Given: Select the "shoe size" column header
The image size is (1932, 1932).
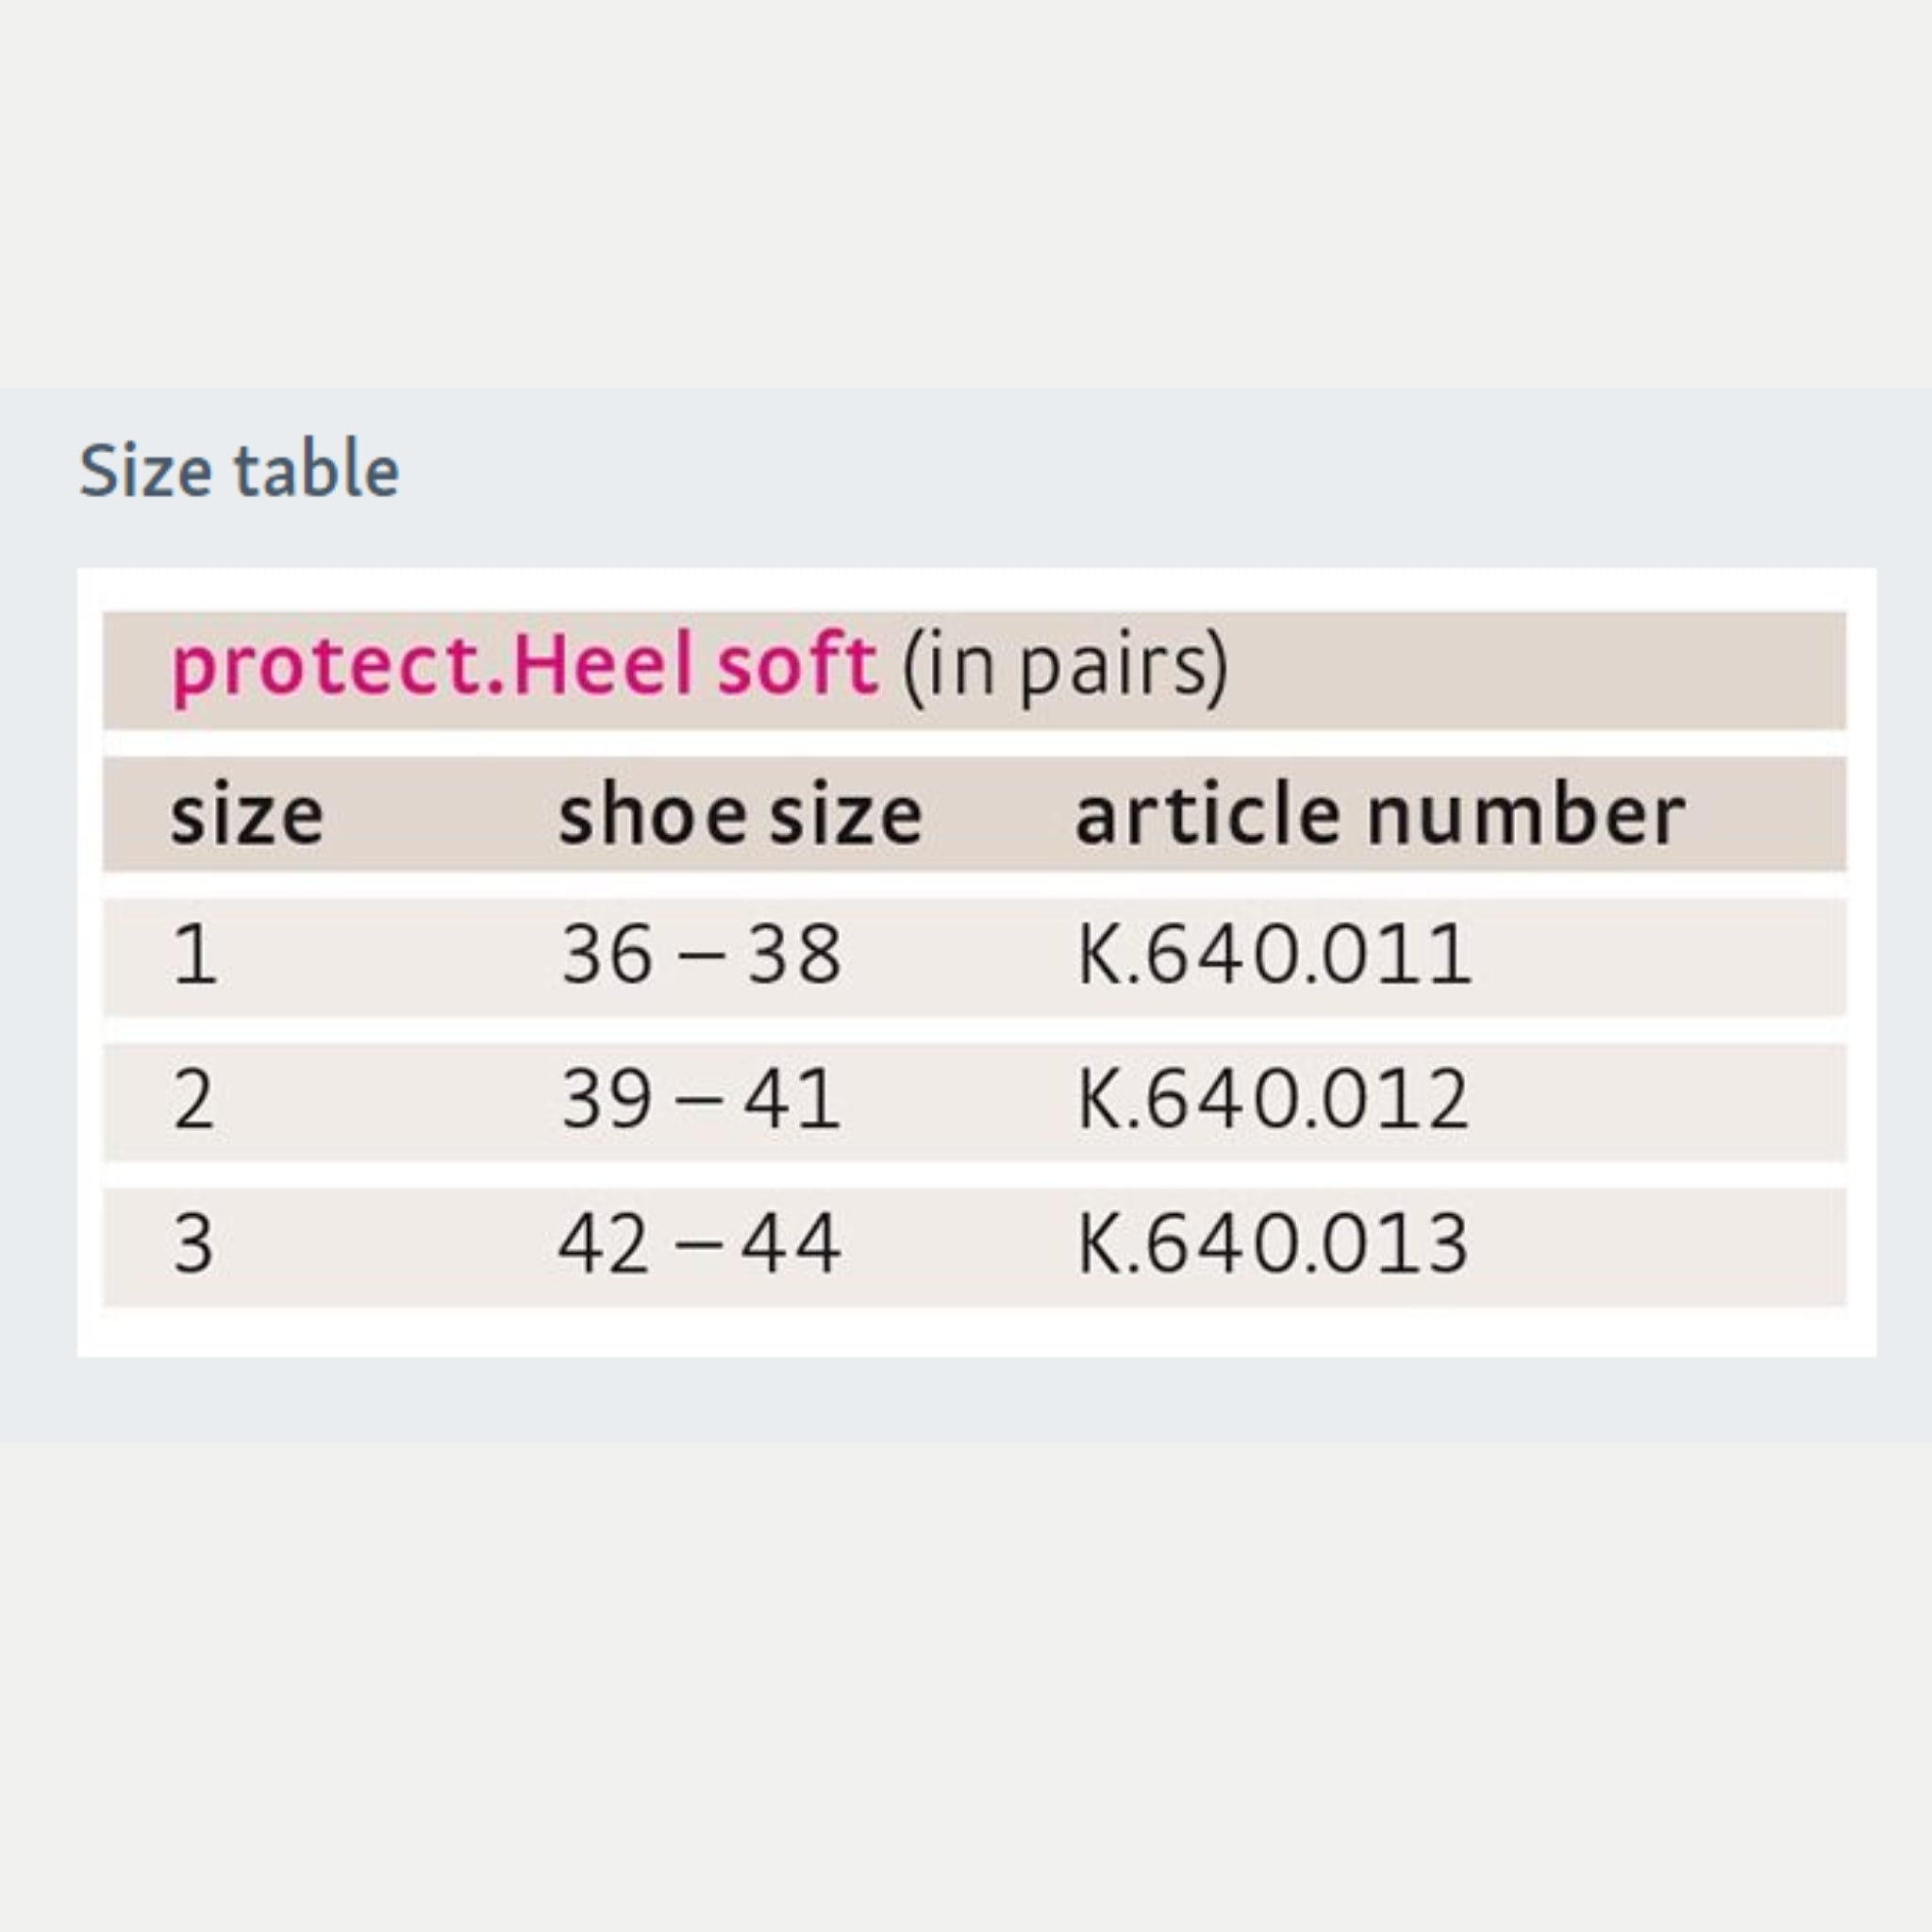Looking at the screenshot, I should [x=740, y=816].
